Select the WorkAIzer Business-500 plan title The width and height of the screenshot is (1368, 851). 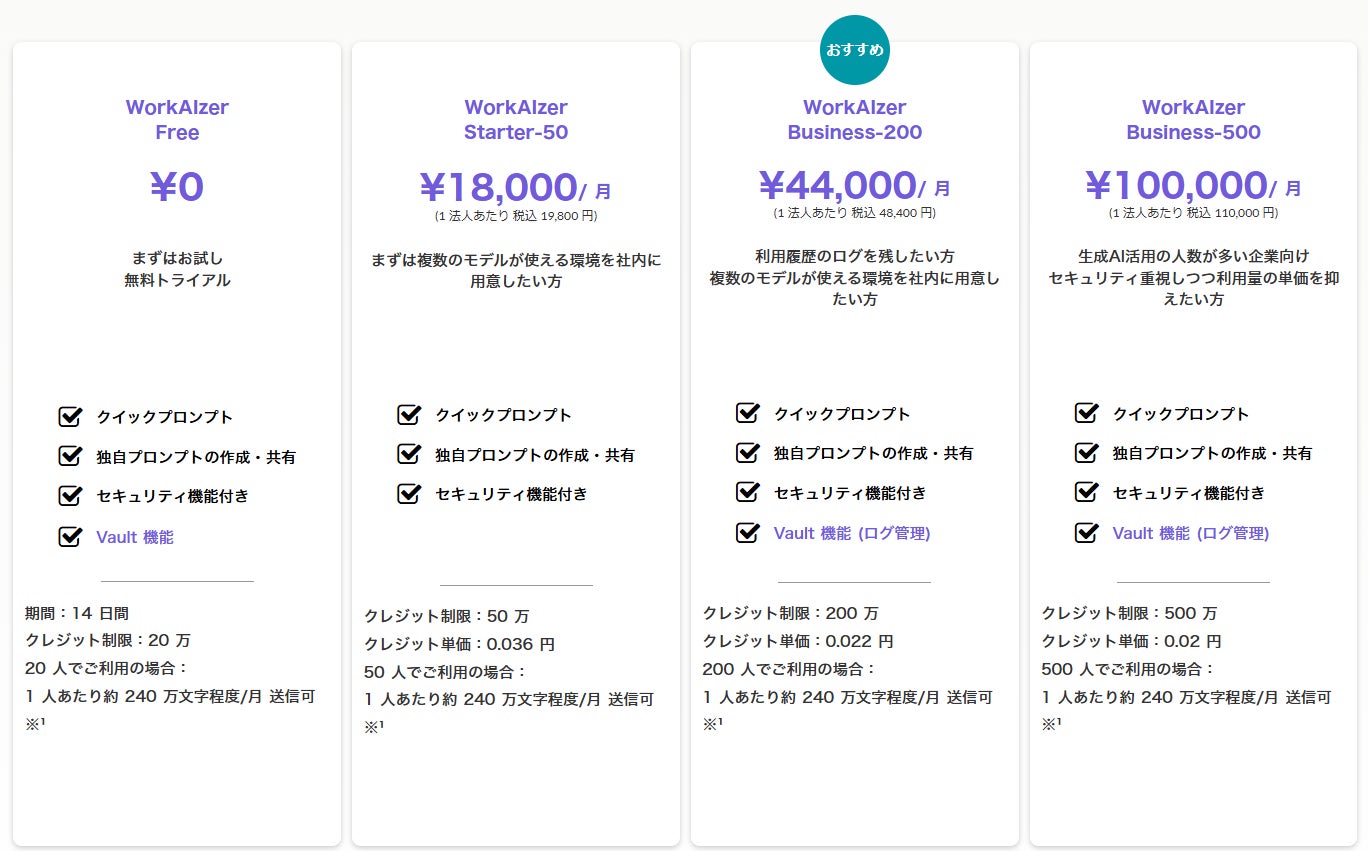point(1193,120)
